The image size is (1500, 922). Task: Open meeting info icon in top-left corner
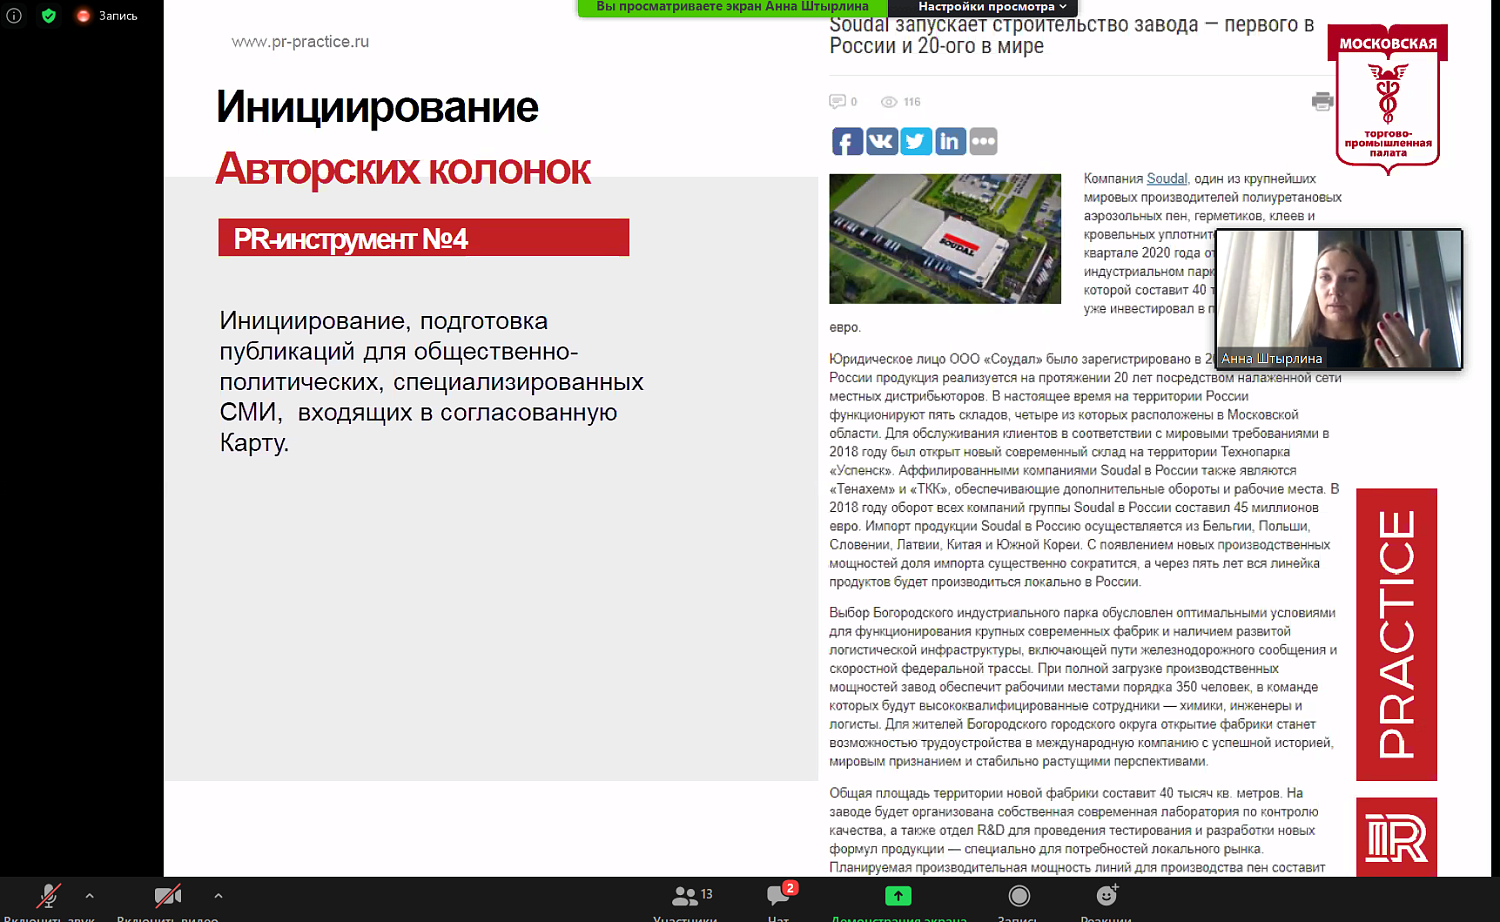click(x=14, y=16)
